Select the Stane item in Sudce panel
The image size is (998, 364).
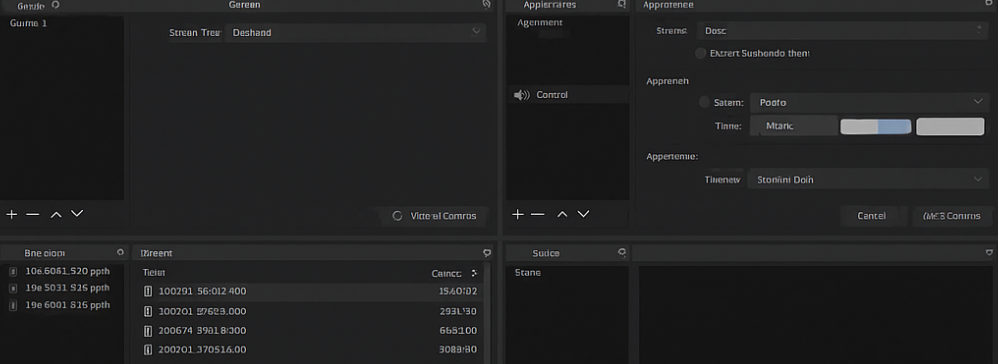(x=528, y=272)
